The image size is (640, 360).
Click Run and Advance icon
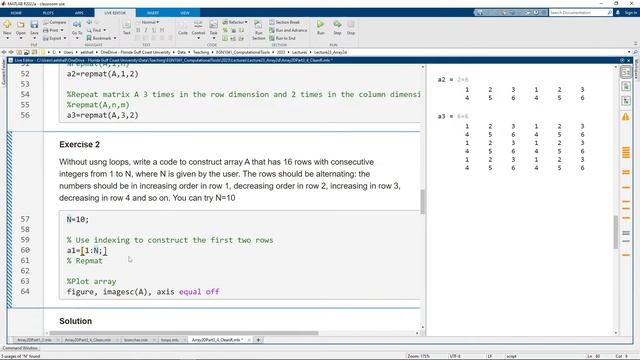tap(272, 30)
